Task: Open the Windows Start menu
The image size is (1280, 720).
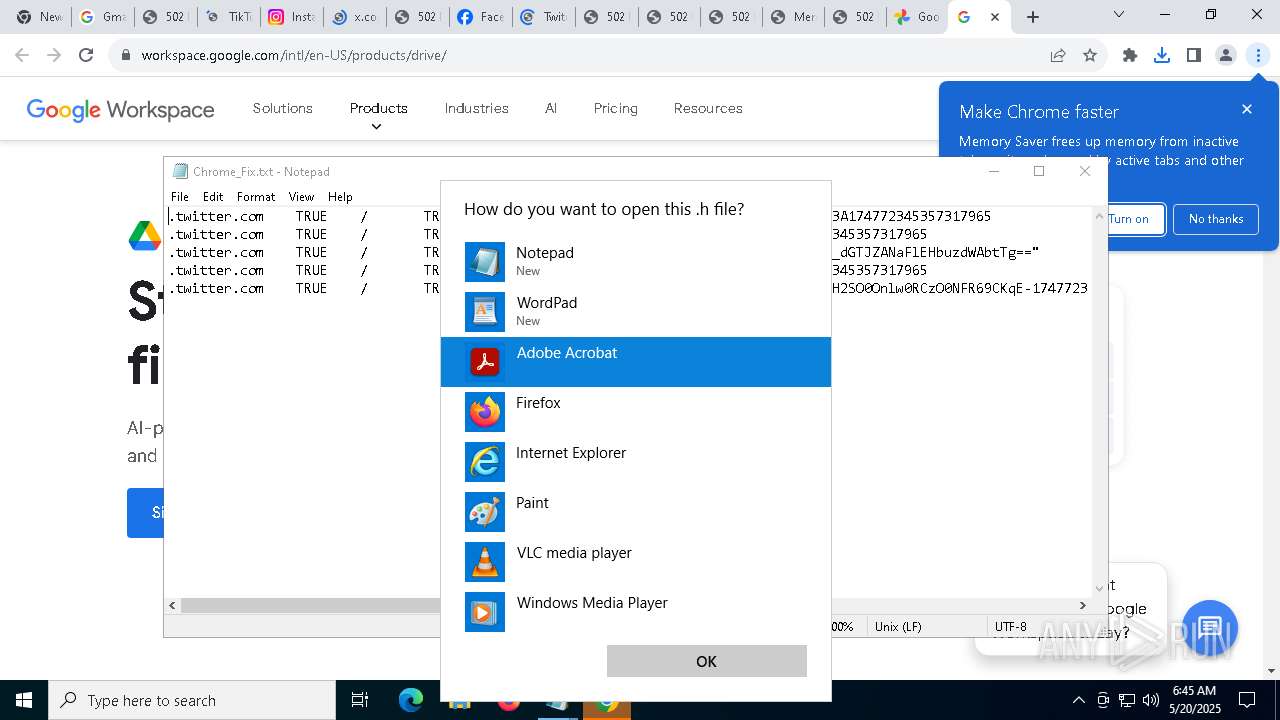Action: point(24,700)
